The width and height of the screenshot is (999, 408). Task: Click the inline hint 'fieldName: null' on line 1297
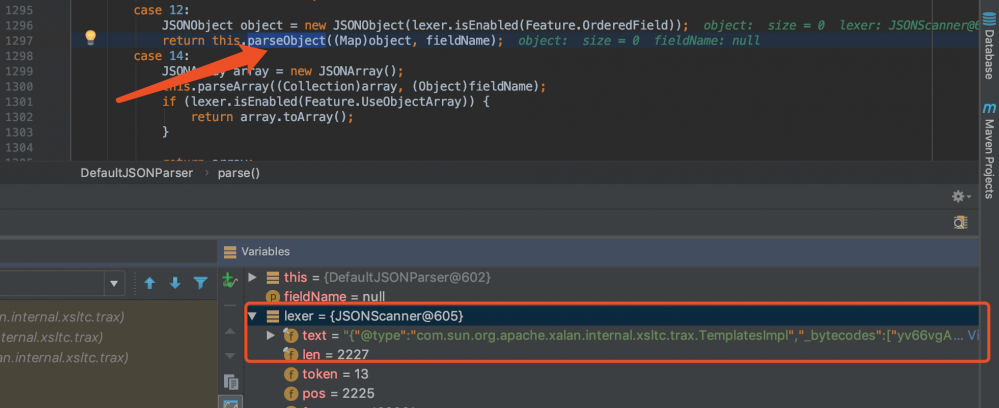(707, 41)
